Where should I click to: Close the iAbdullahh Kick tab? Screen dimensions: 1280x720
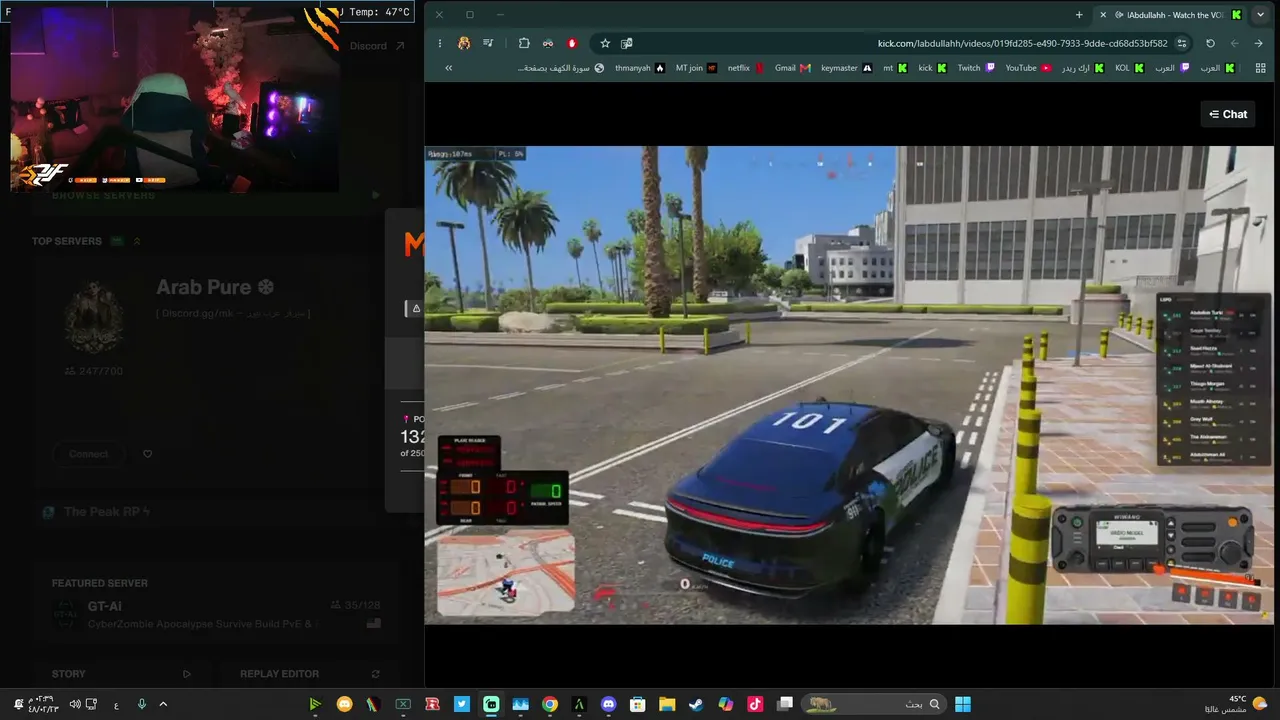(x=1104, y=15)
